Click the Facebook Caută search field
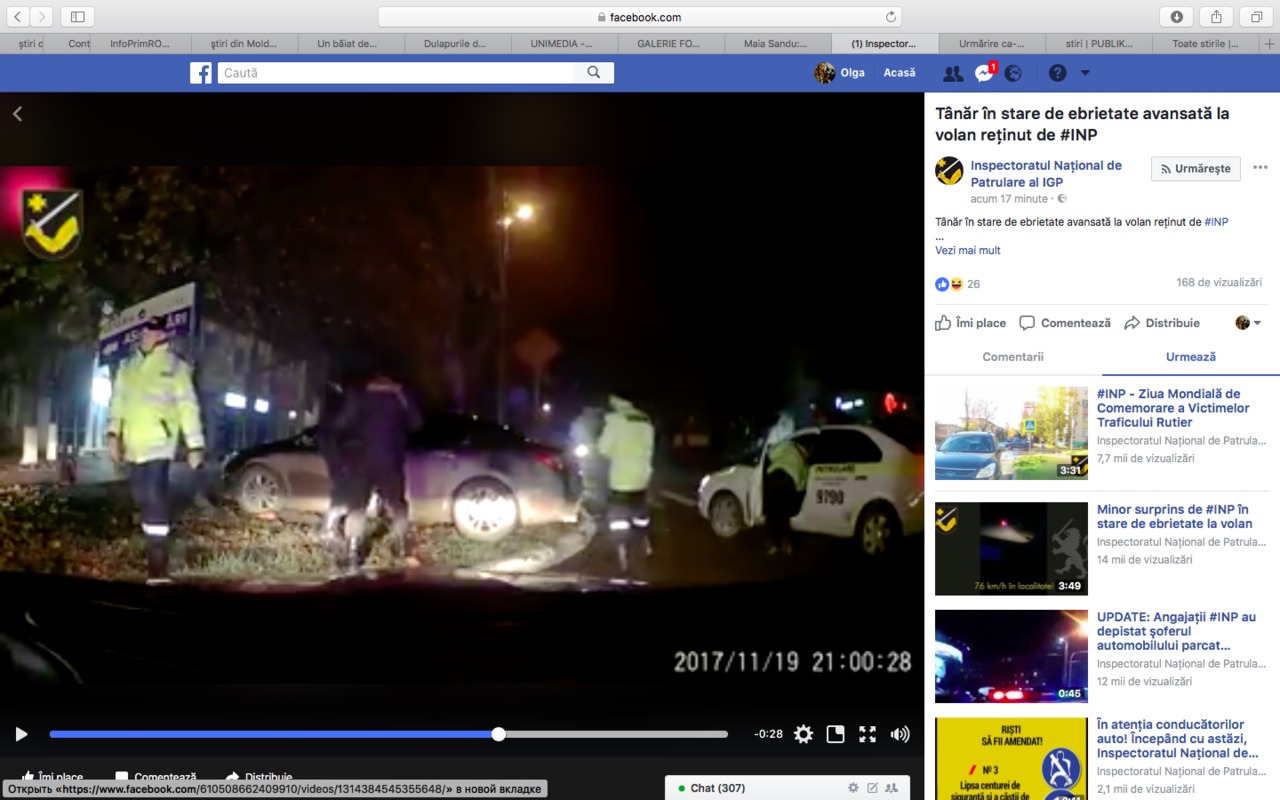Screen dimensions: 1280x800 coord(396,73)
